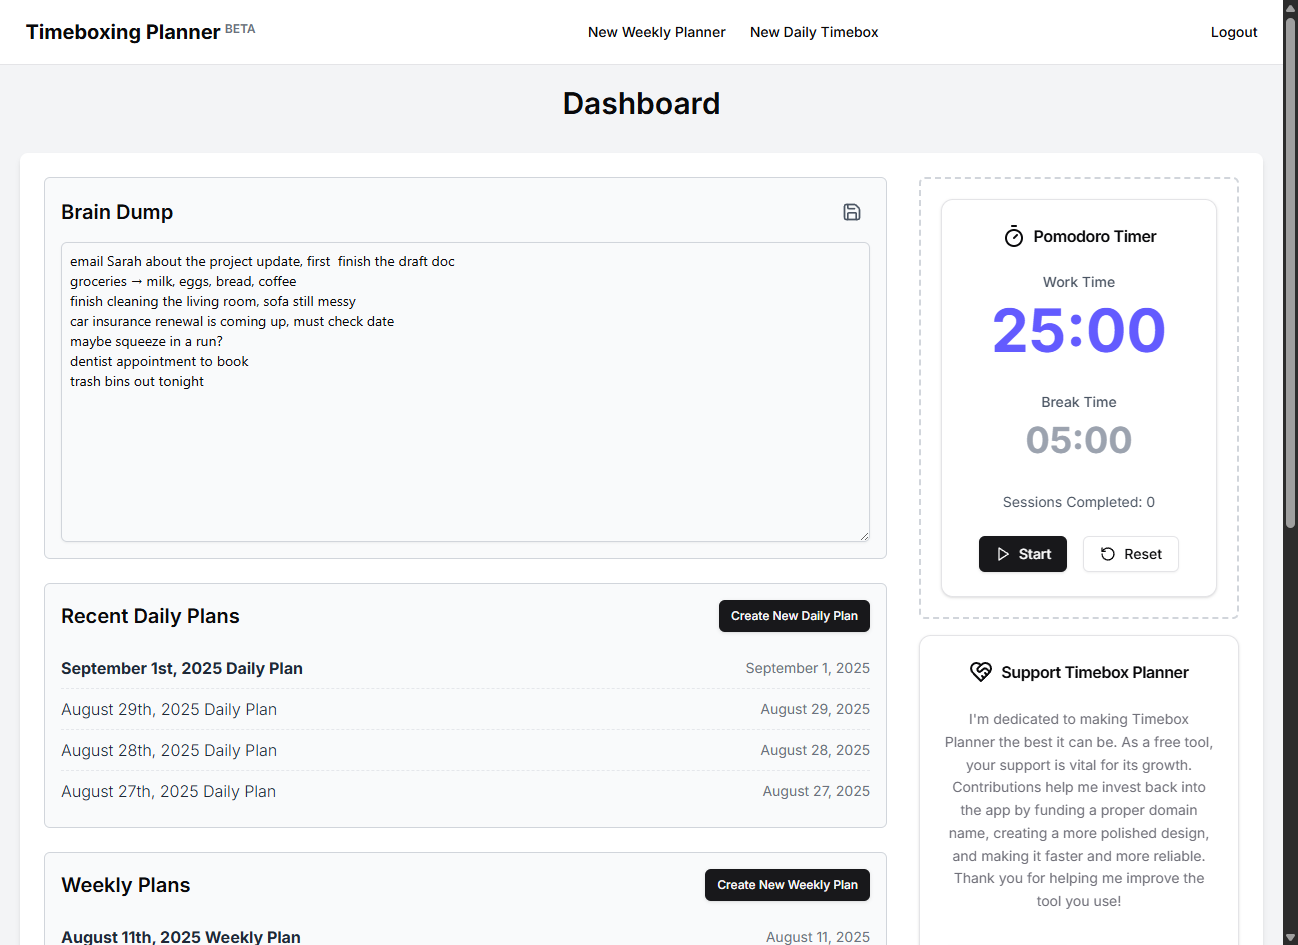Click Logout

pos(1234,32)
